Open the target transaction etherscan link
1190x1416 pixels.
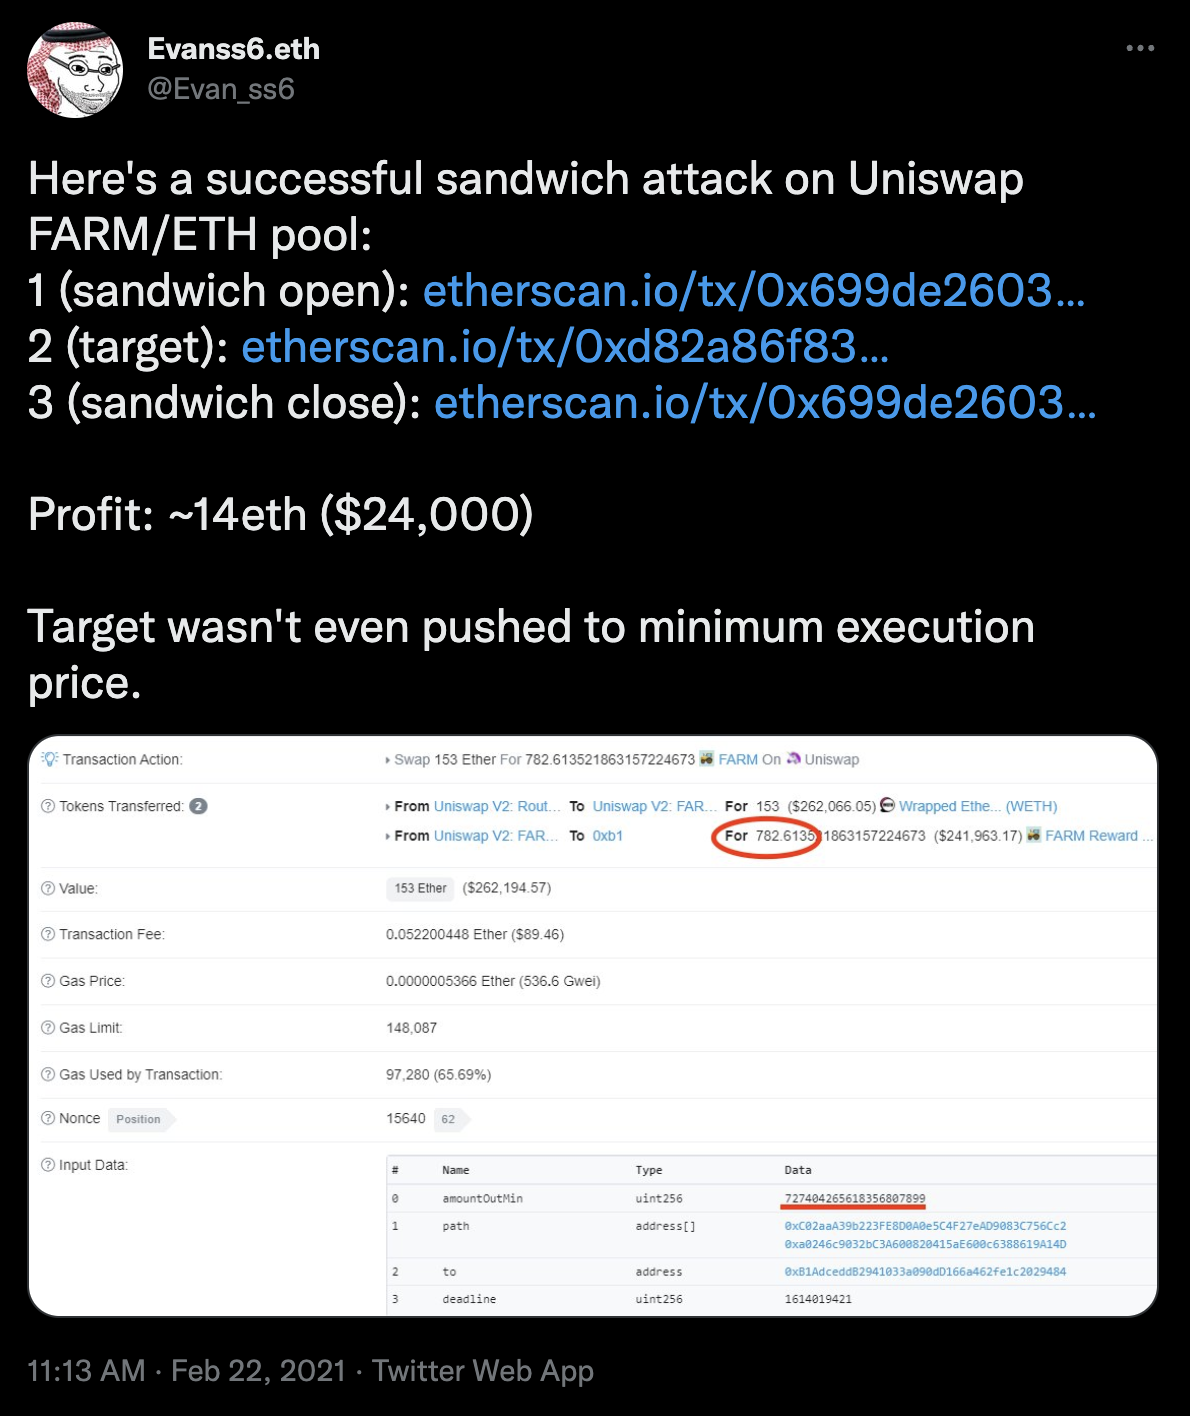coord(564,347)
